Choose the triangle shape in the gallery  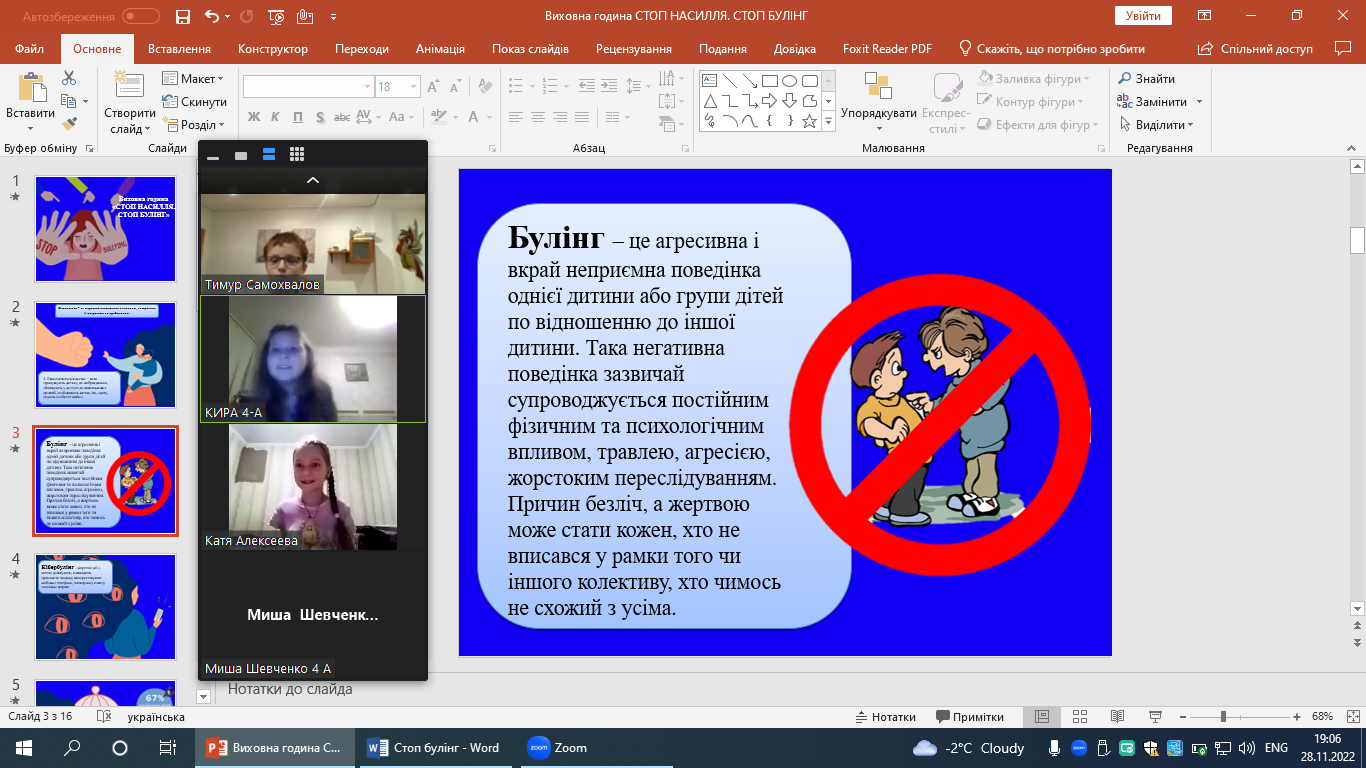[709, 101]
